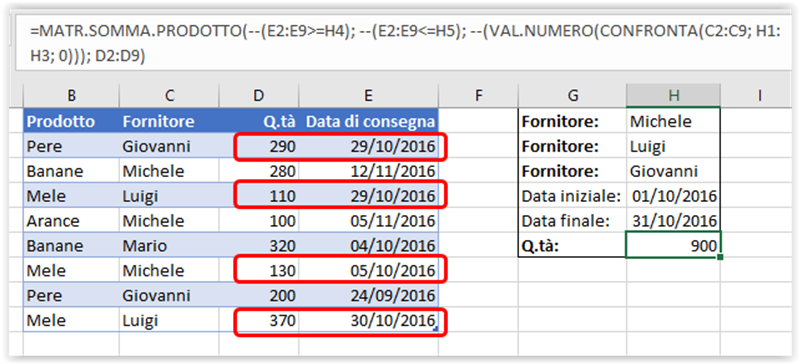This screenshot has height=364, width=800.
Task: Click the quantity cell containing 290
Action: point(259,147)
